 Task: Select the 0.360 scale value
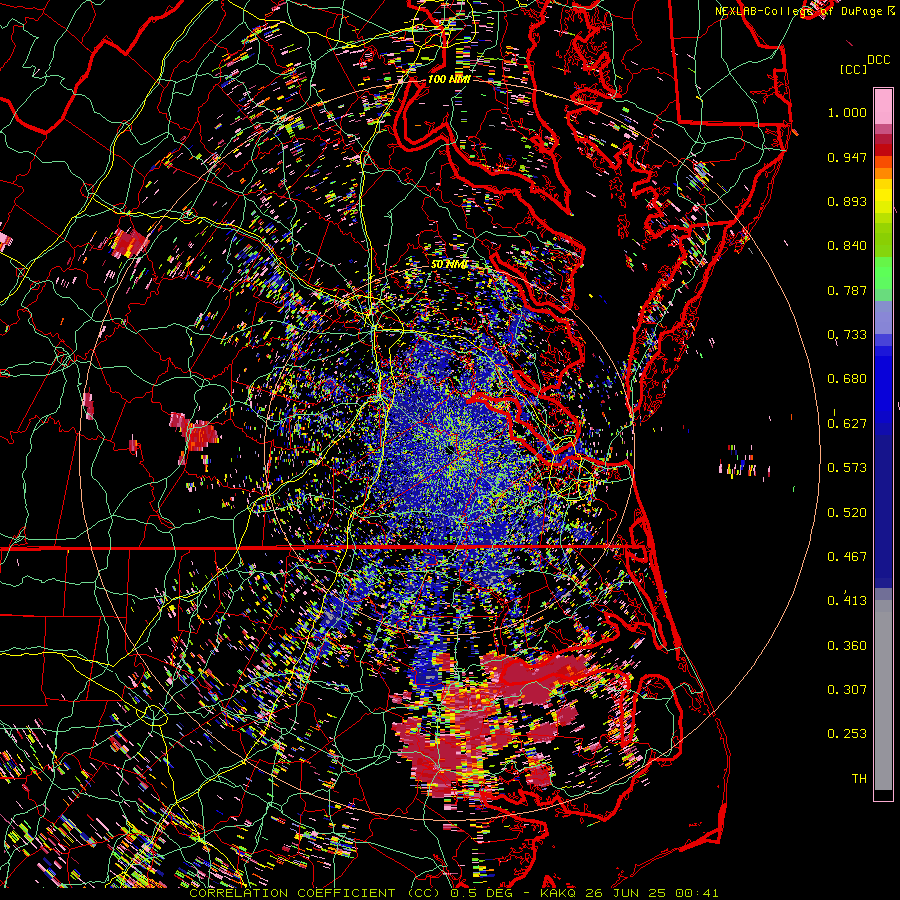coord(847,646)
